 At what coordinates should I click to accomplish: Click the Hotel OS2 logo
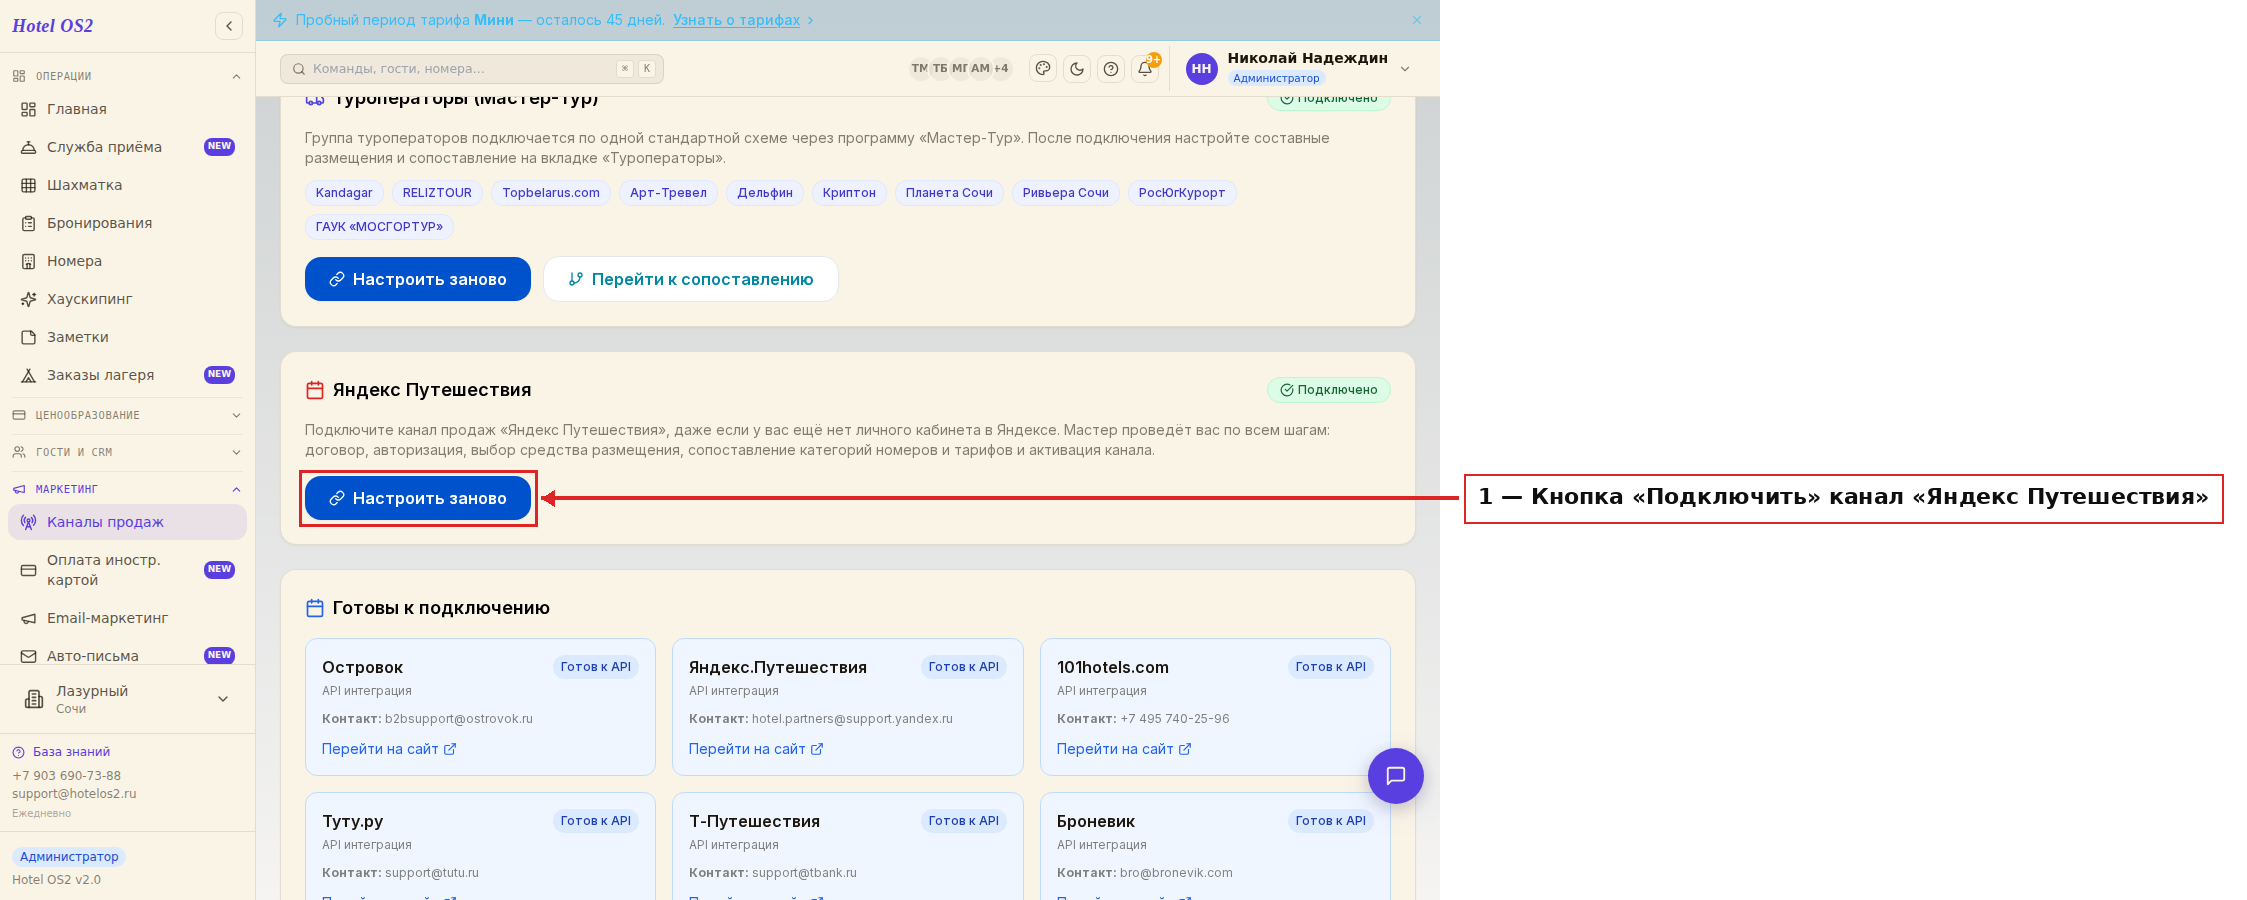53,26
